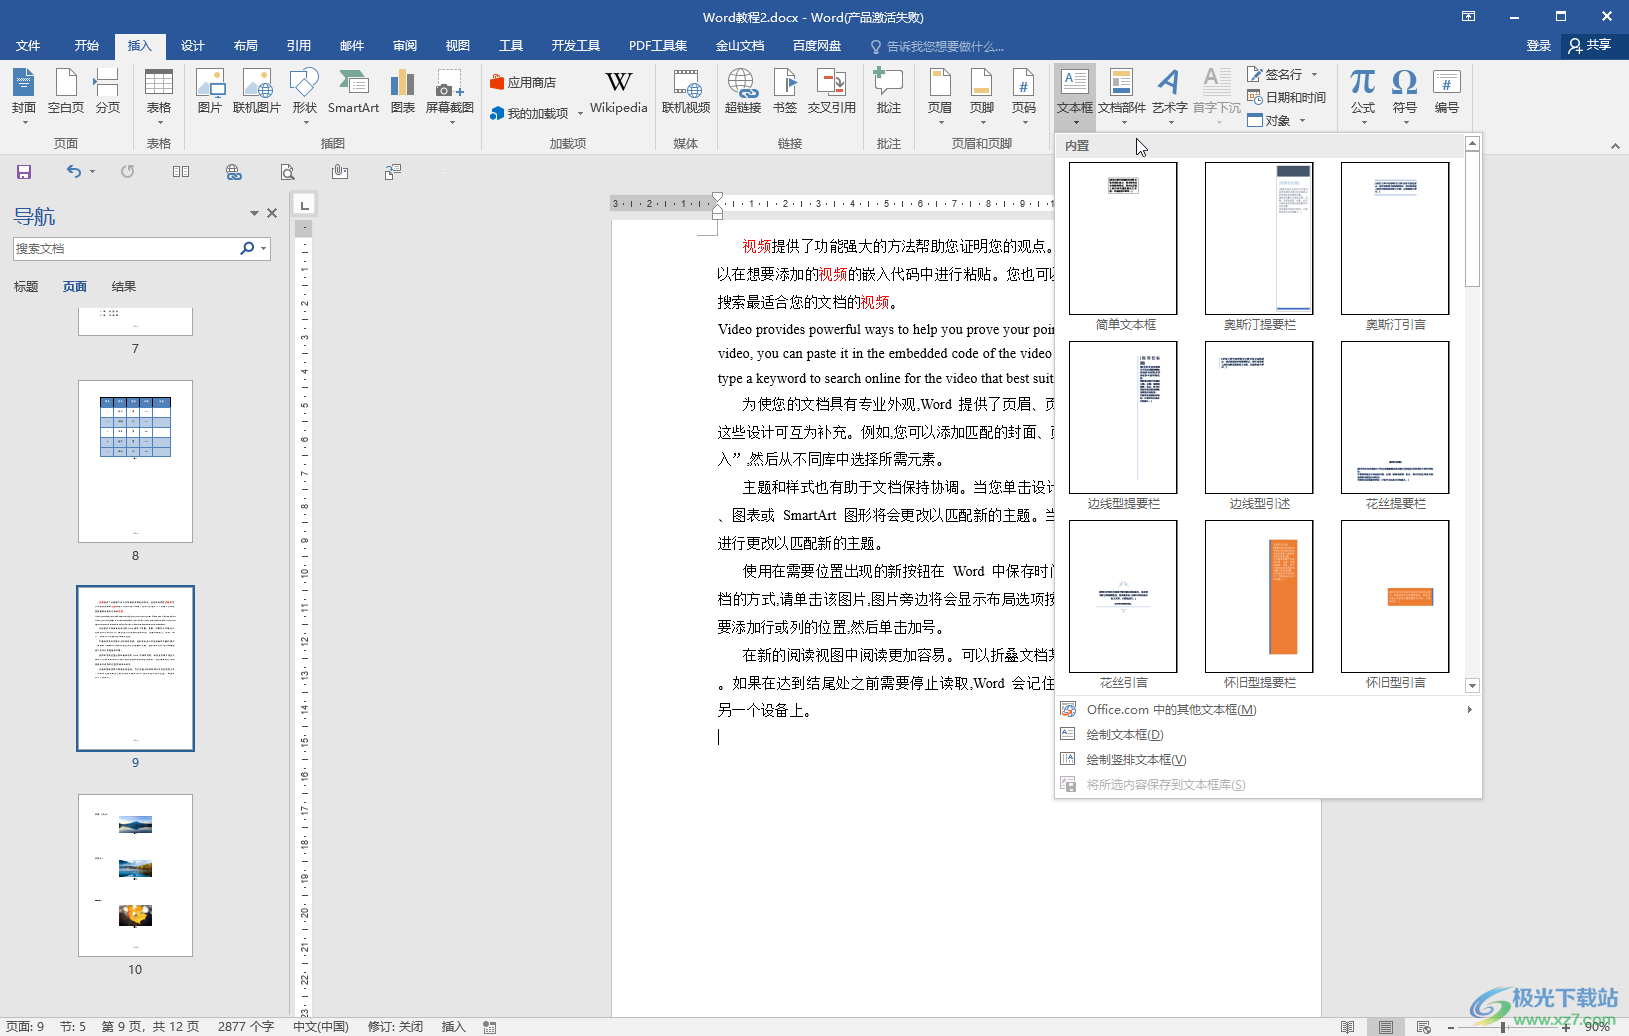Insert a cover page (封面)

pyautogui.click(x=24, y=96)
